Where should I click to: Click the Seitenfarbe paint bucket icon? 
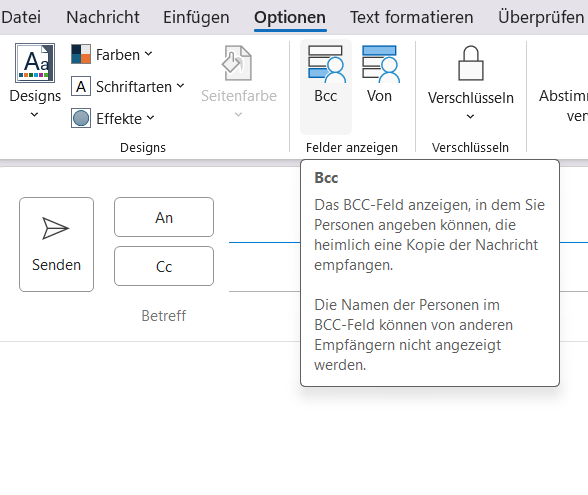click(237, 63)
